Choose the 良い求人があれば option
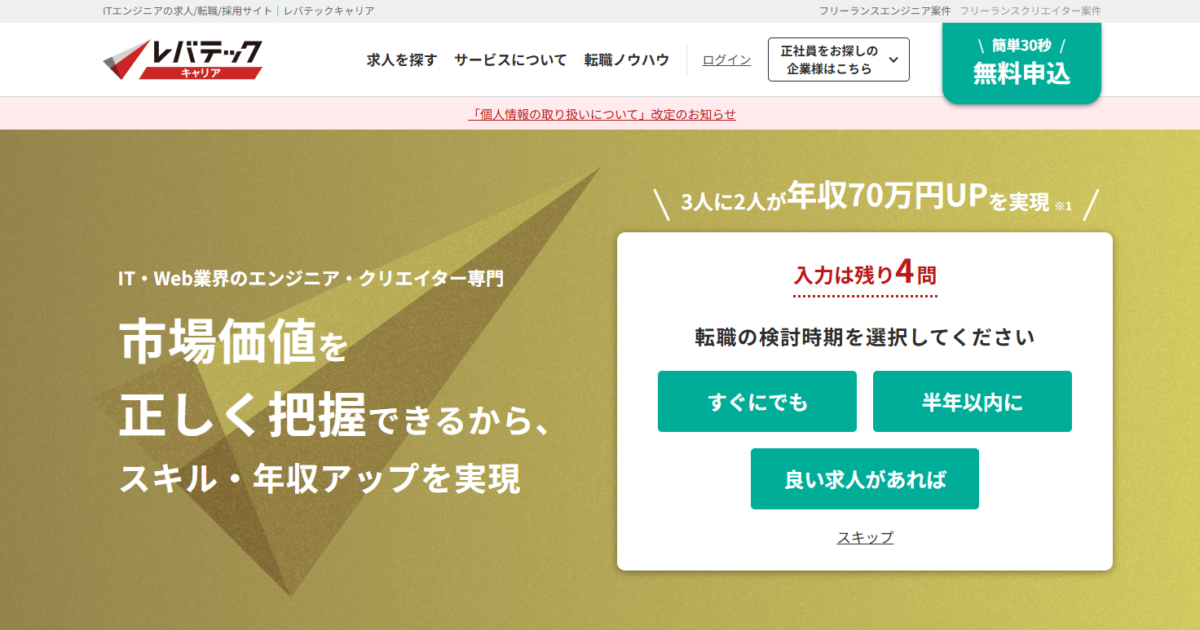1200x630 pixels. coord(864,479)
